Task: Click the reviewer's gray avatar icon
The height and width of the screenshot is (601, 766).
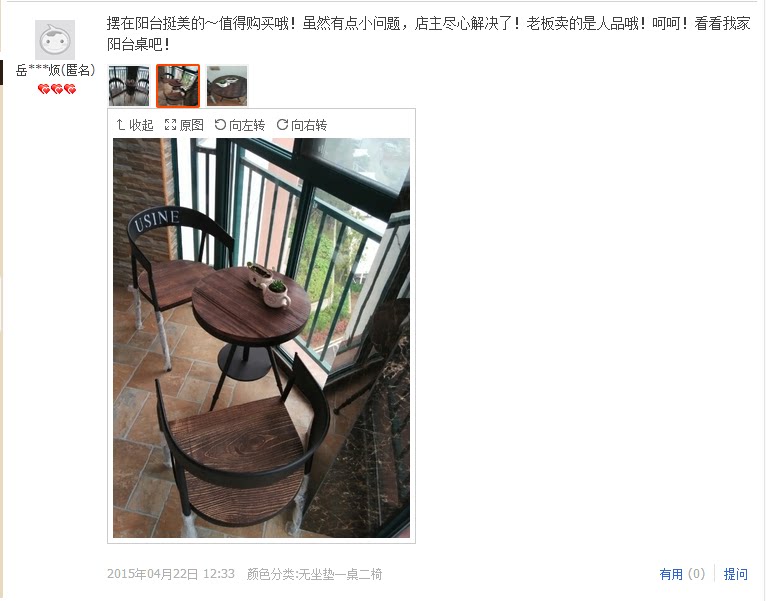Action: [55, 40]
